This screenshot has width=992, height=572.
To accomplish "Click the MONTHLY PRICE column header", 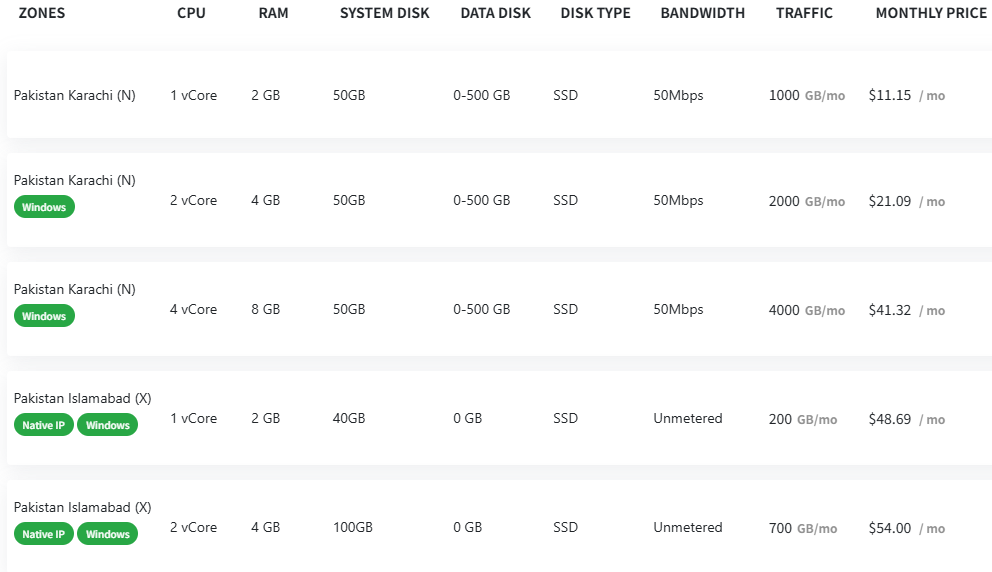I will [x=931, y=13].
